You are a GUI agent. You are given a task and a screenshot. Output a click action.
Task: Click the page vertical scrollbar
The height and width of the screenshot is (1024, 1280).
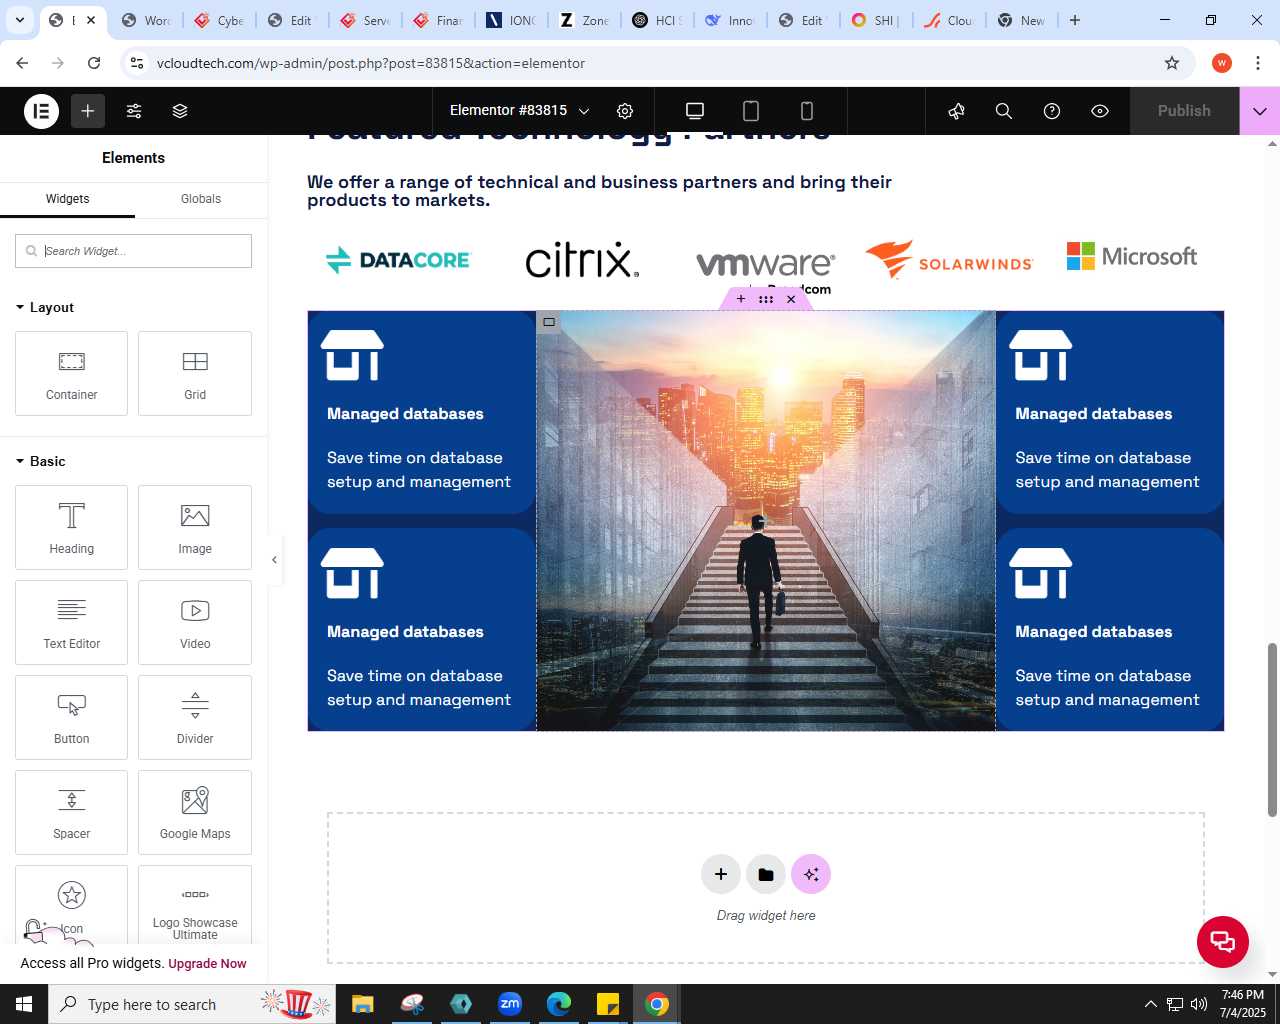[1272, 730]
